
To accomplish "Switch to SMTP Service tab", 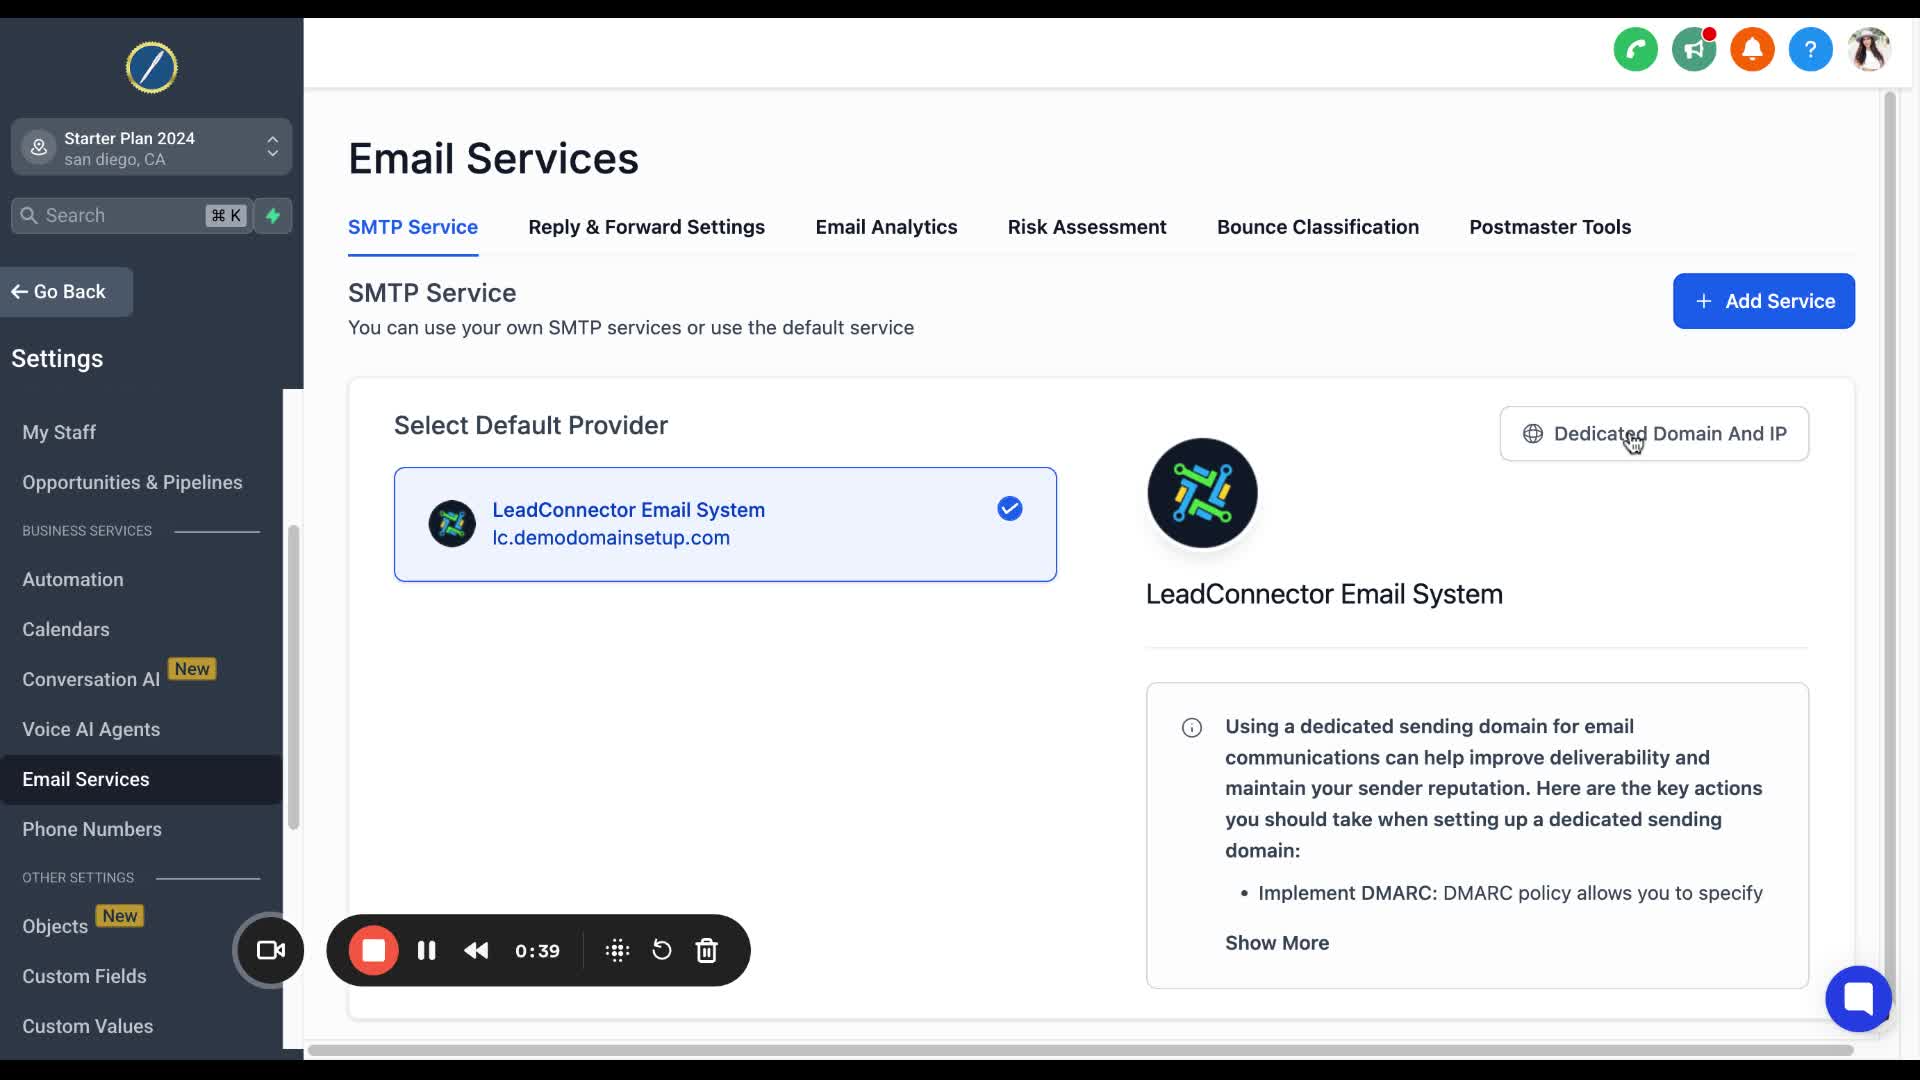I will (413, 227).
